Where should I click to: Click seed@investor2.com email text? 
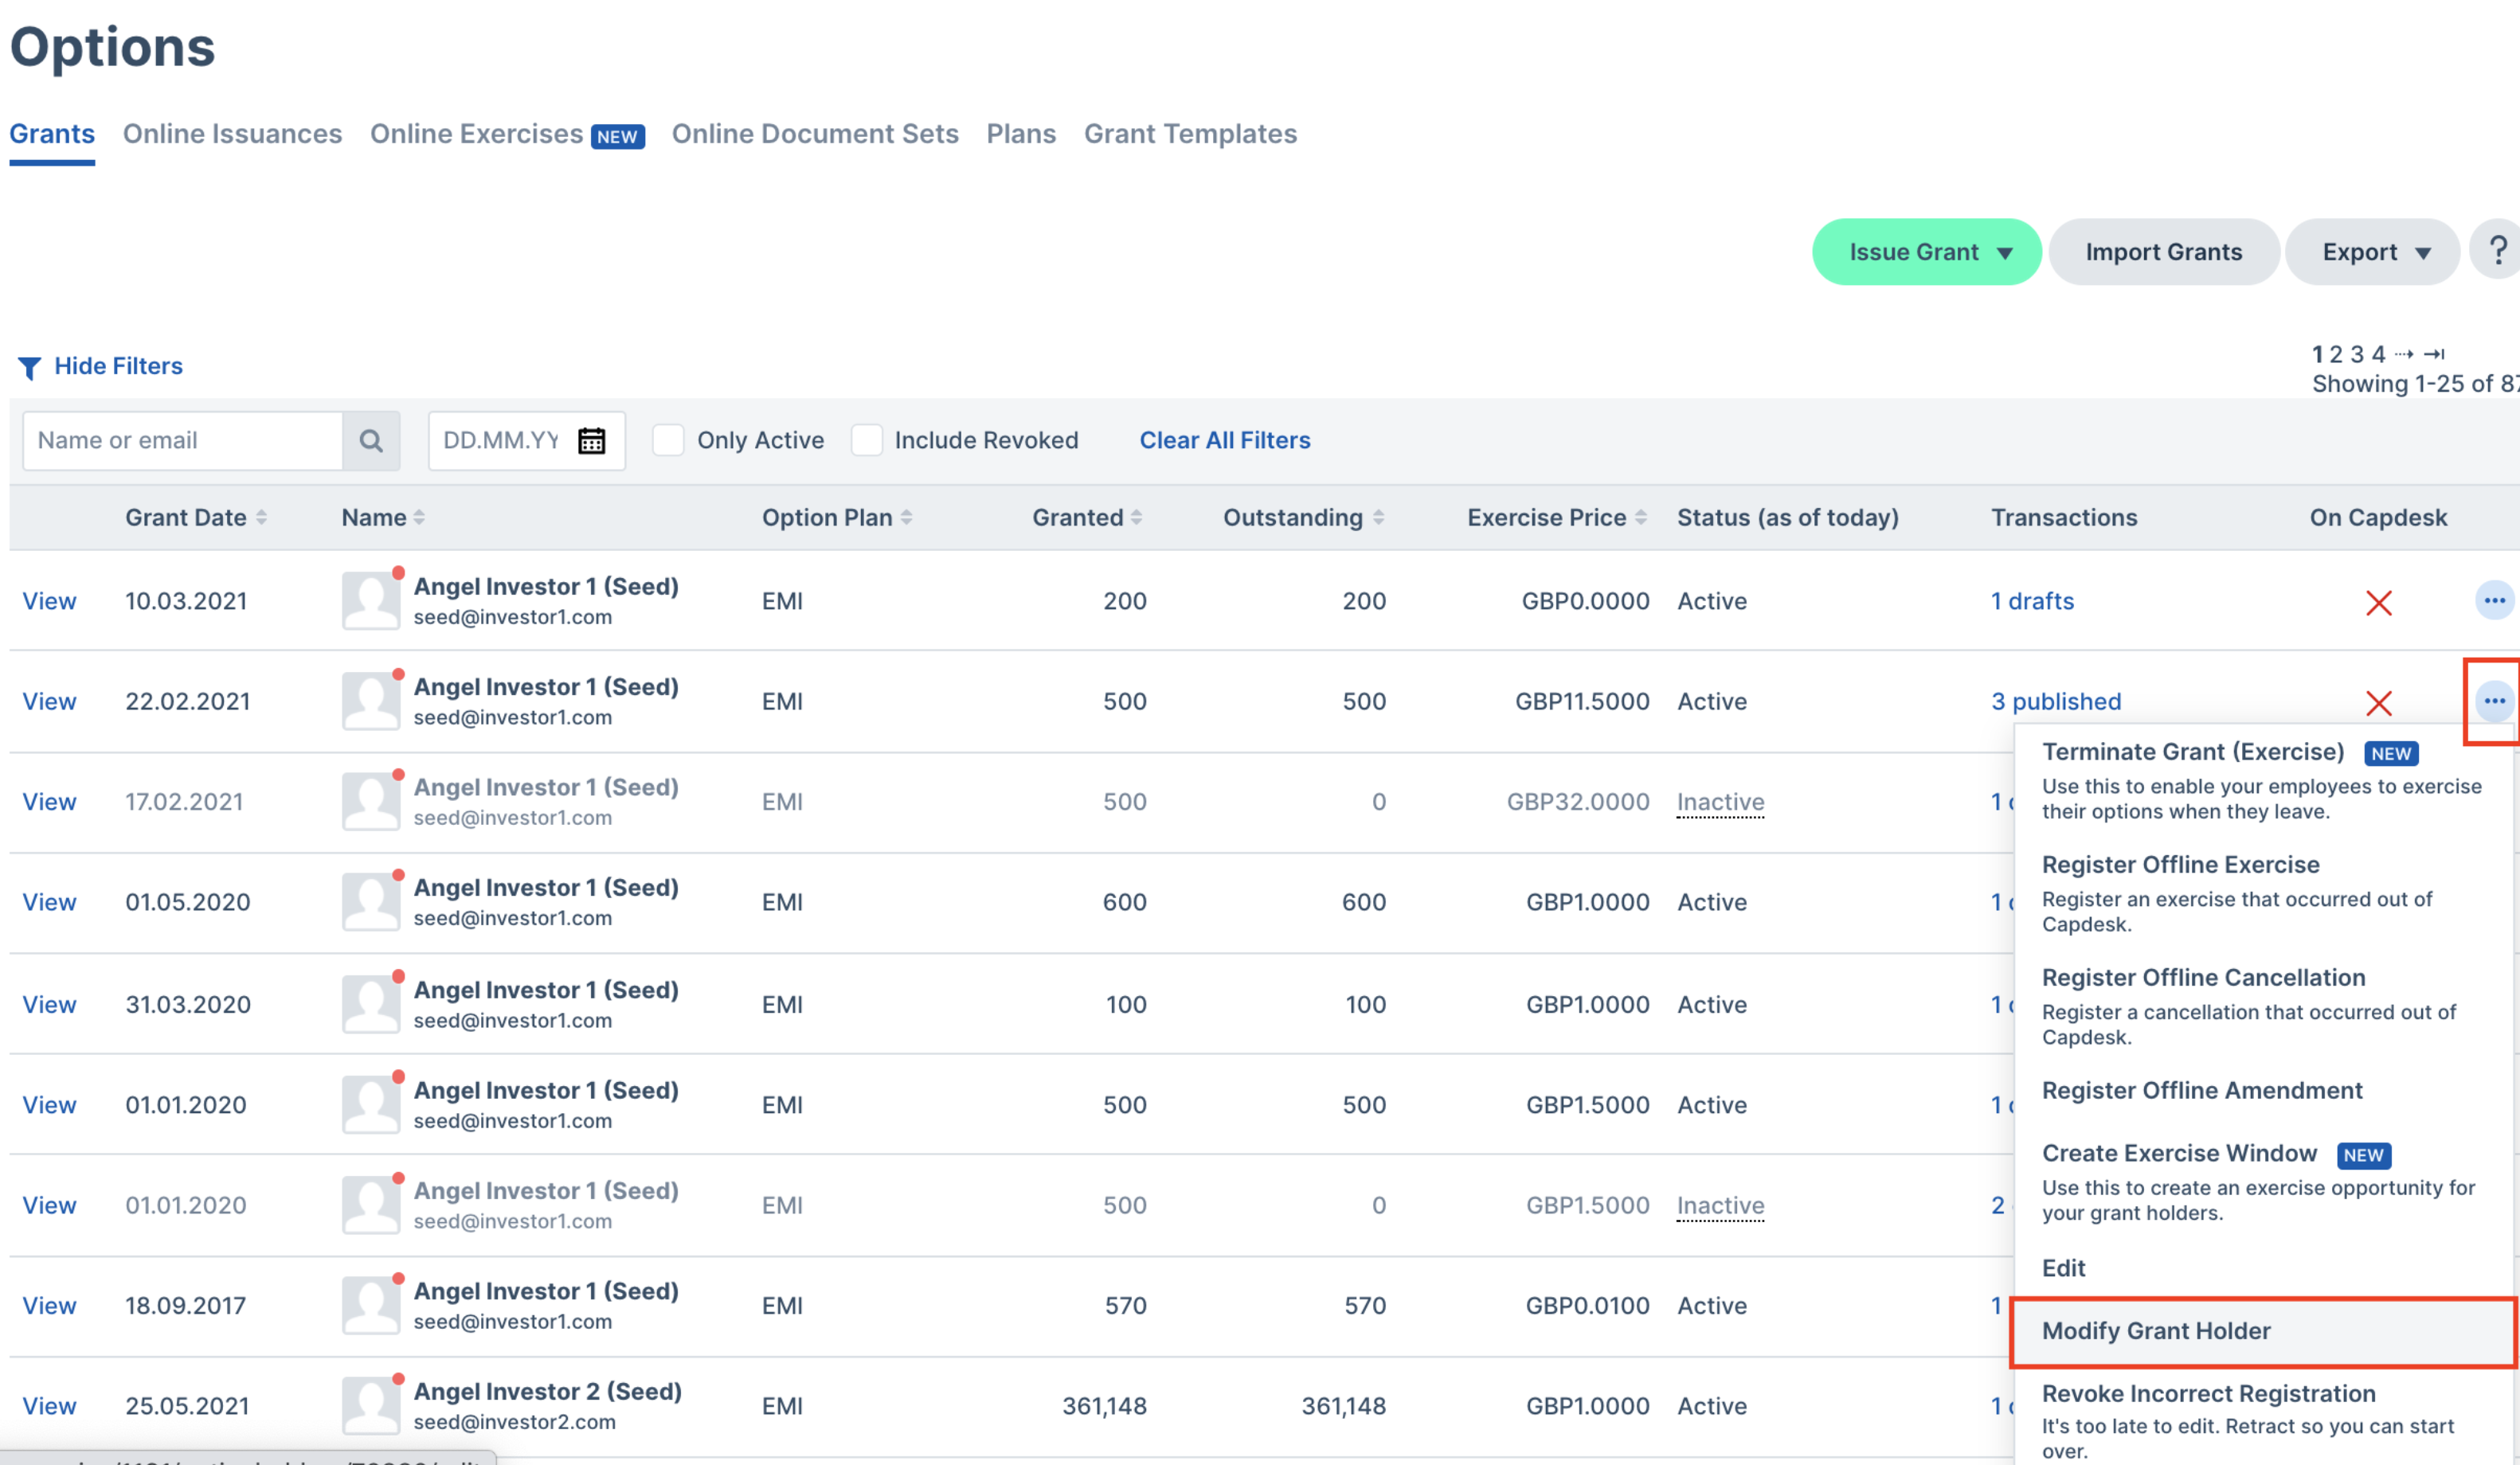pos(514,1422)
